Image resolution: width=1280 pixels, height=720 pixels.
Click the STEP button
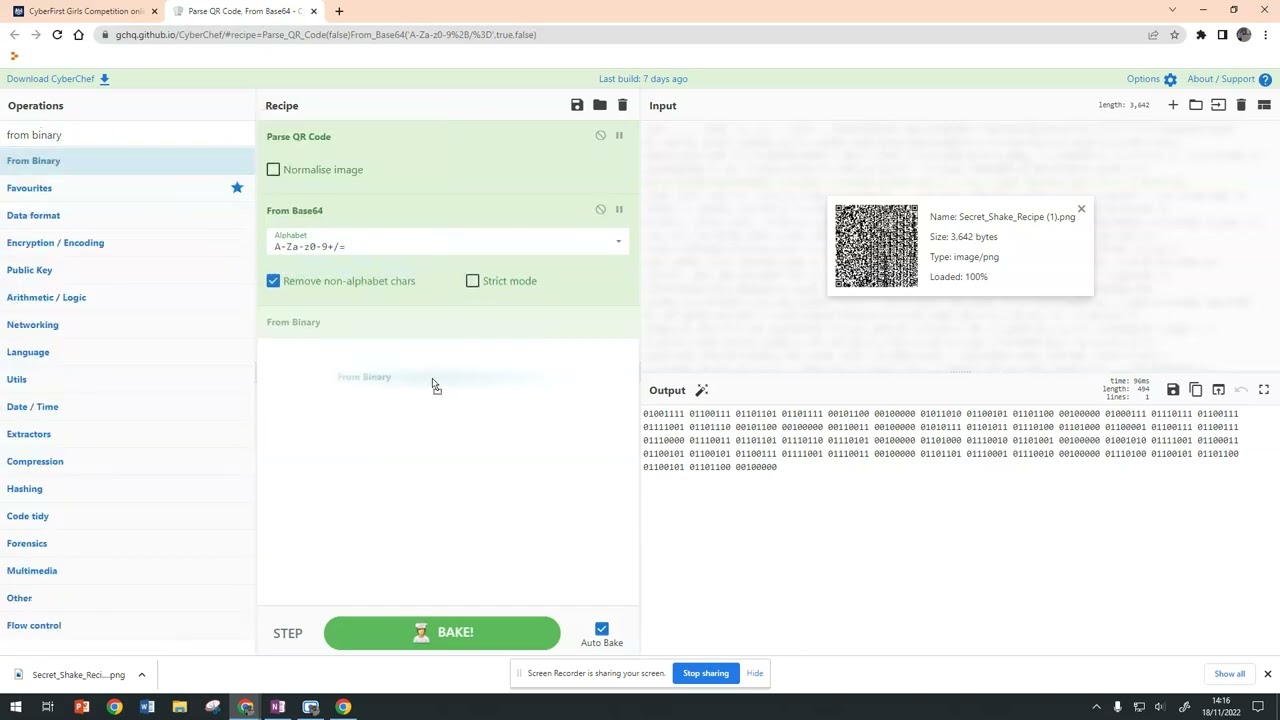point(288,633)
